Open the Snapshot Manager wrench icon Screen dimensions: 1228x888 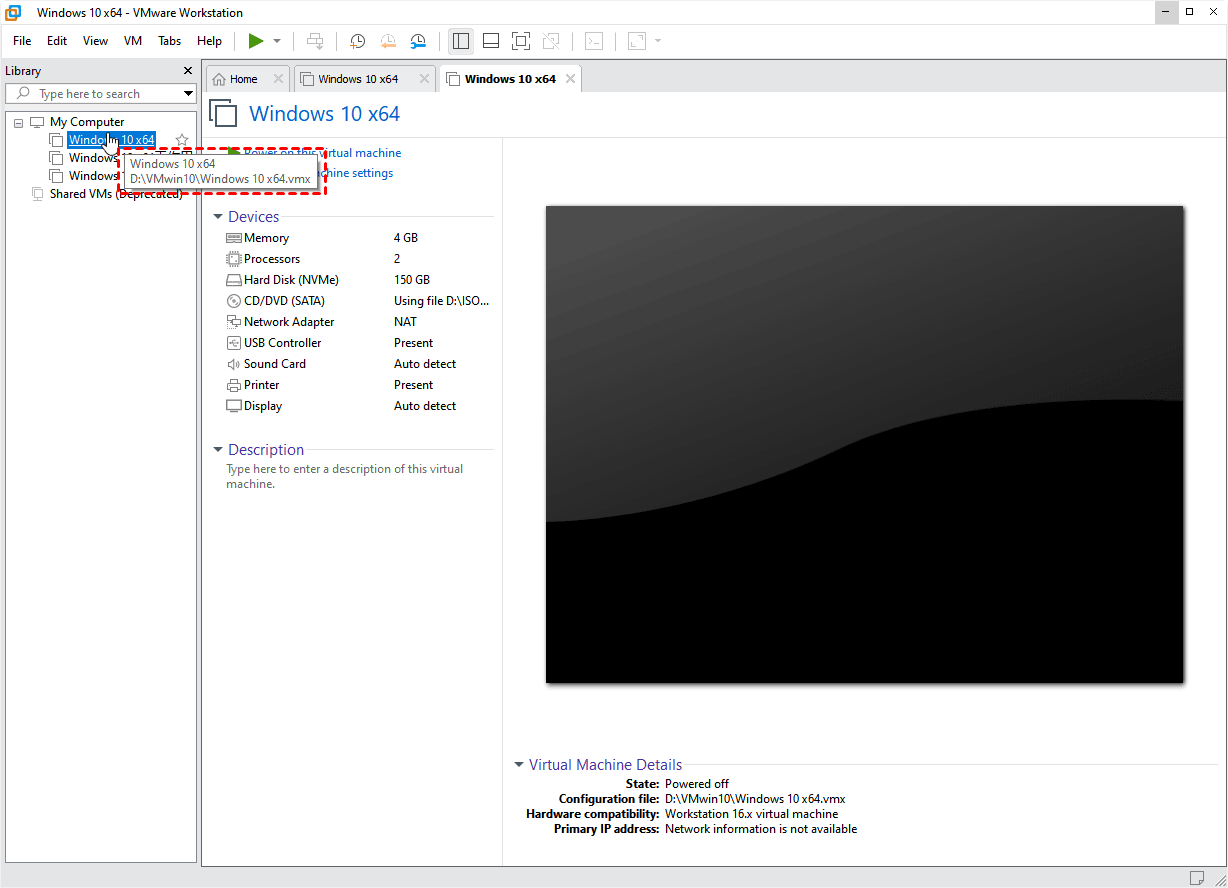418,41
